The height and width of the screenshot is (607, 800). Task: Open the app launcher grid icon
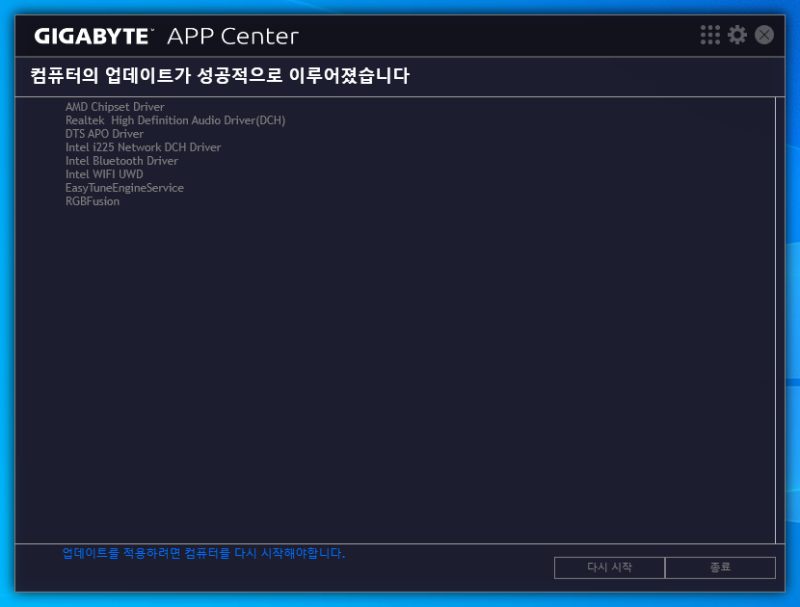coord(710,34)
